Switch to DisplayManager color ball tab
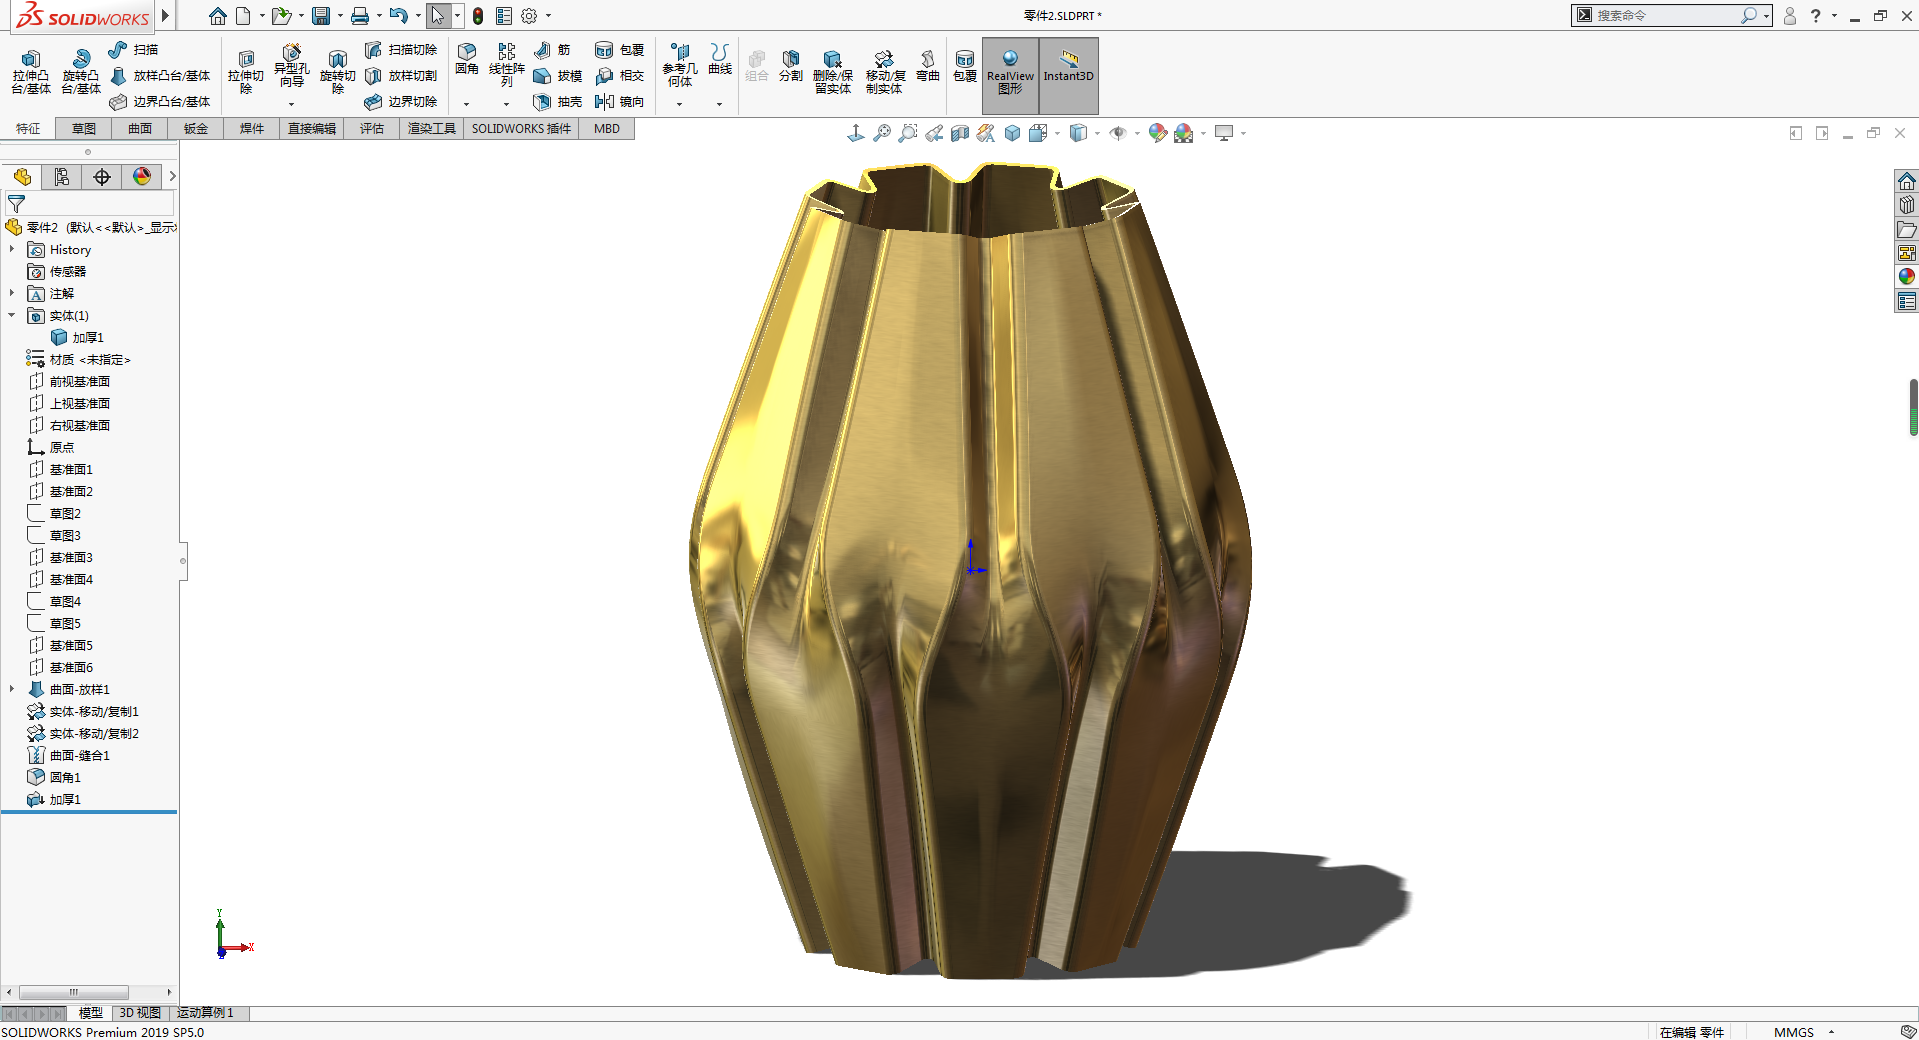The image size is (1919, 1040). tap(142, 177)
